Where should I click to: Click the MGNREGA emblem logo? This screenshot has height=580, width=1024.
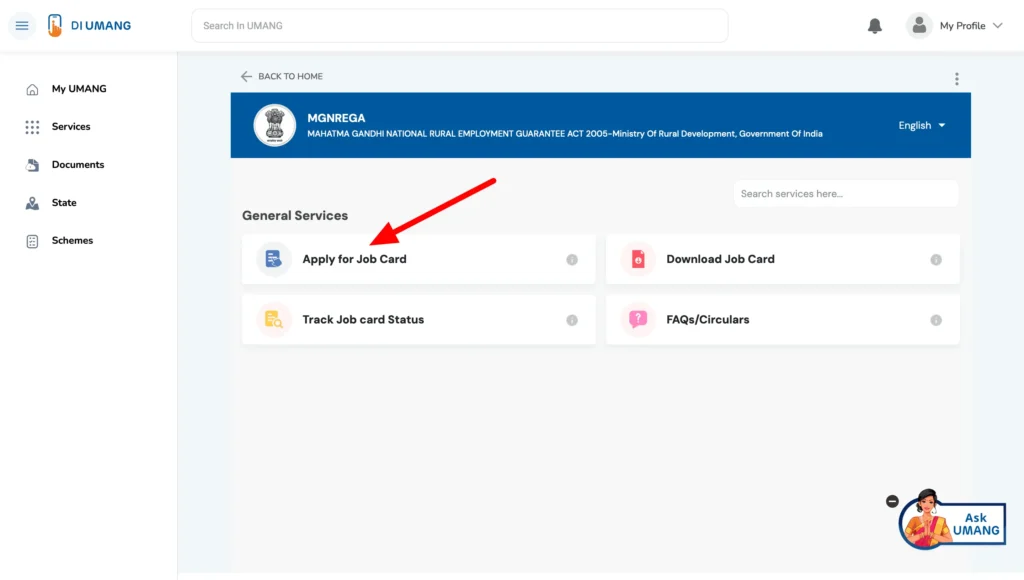tap(274, 125)
